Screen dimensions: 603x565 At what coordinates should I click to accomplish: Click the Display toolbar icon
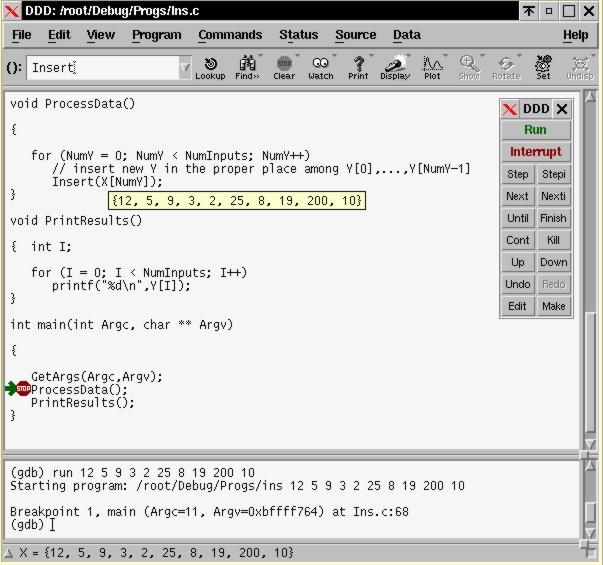(395, 67)
